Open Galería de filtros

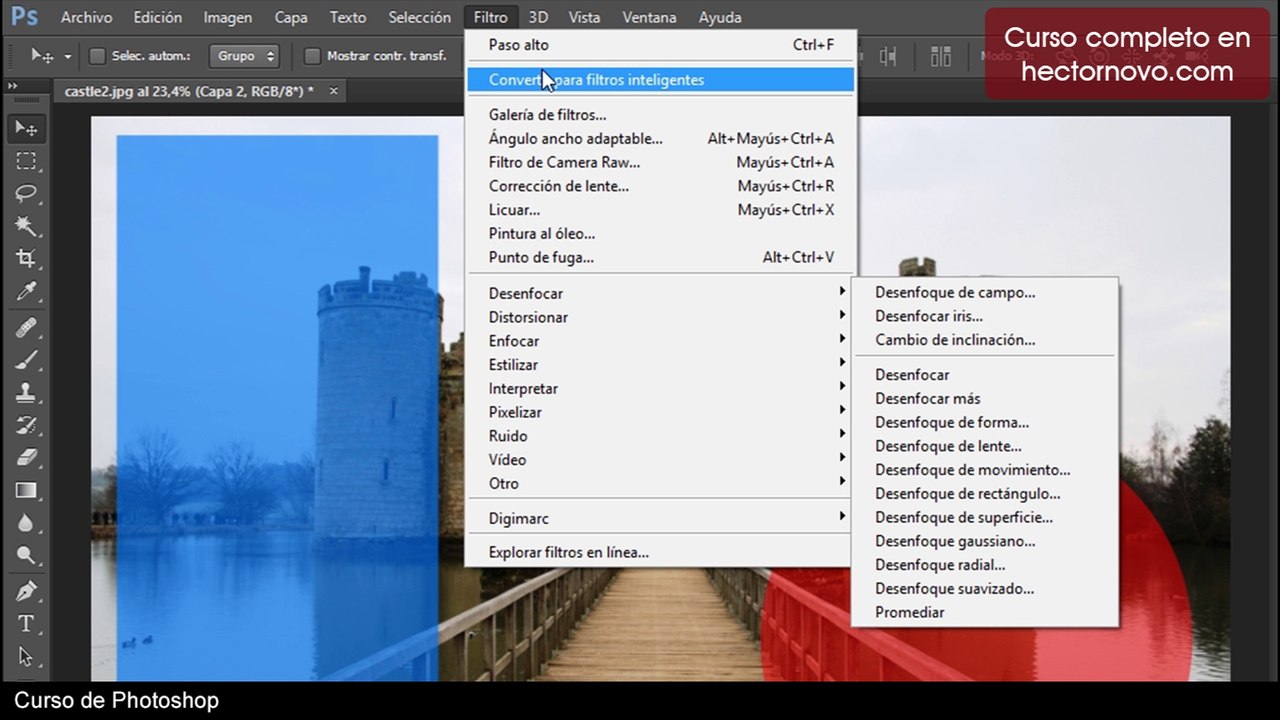[660, 115]
